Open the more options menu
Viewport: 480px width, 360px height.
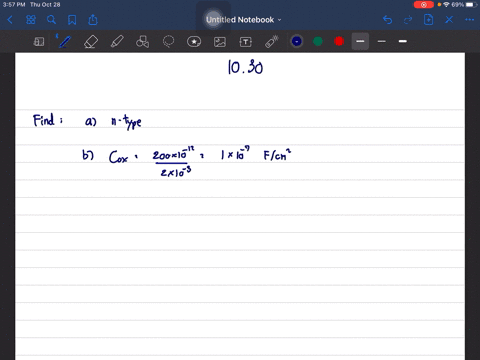pos(470,20)
